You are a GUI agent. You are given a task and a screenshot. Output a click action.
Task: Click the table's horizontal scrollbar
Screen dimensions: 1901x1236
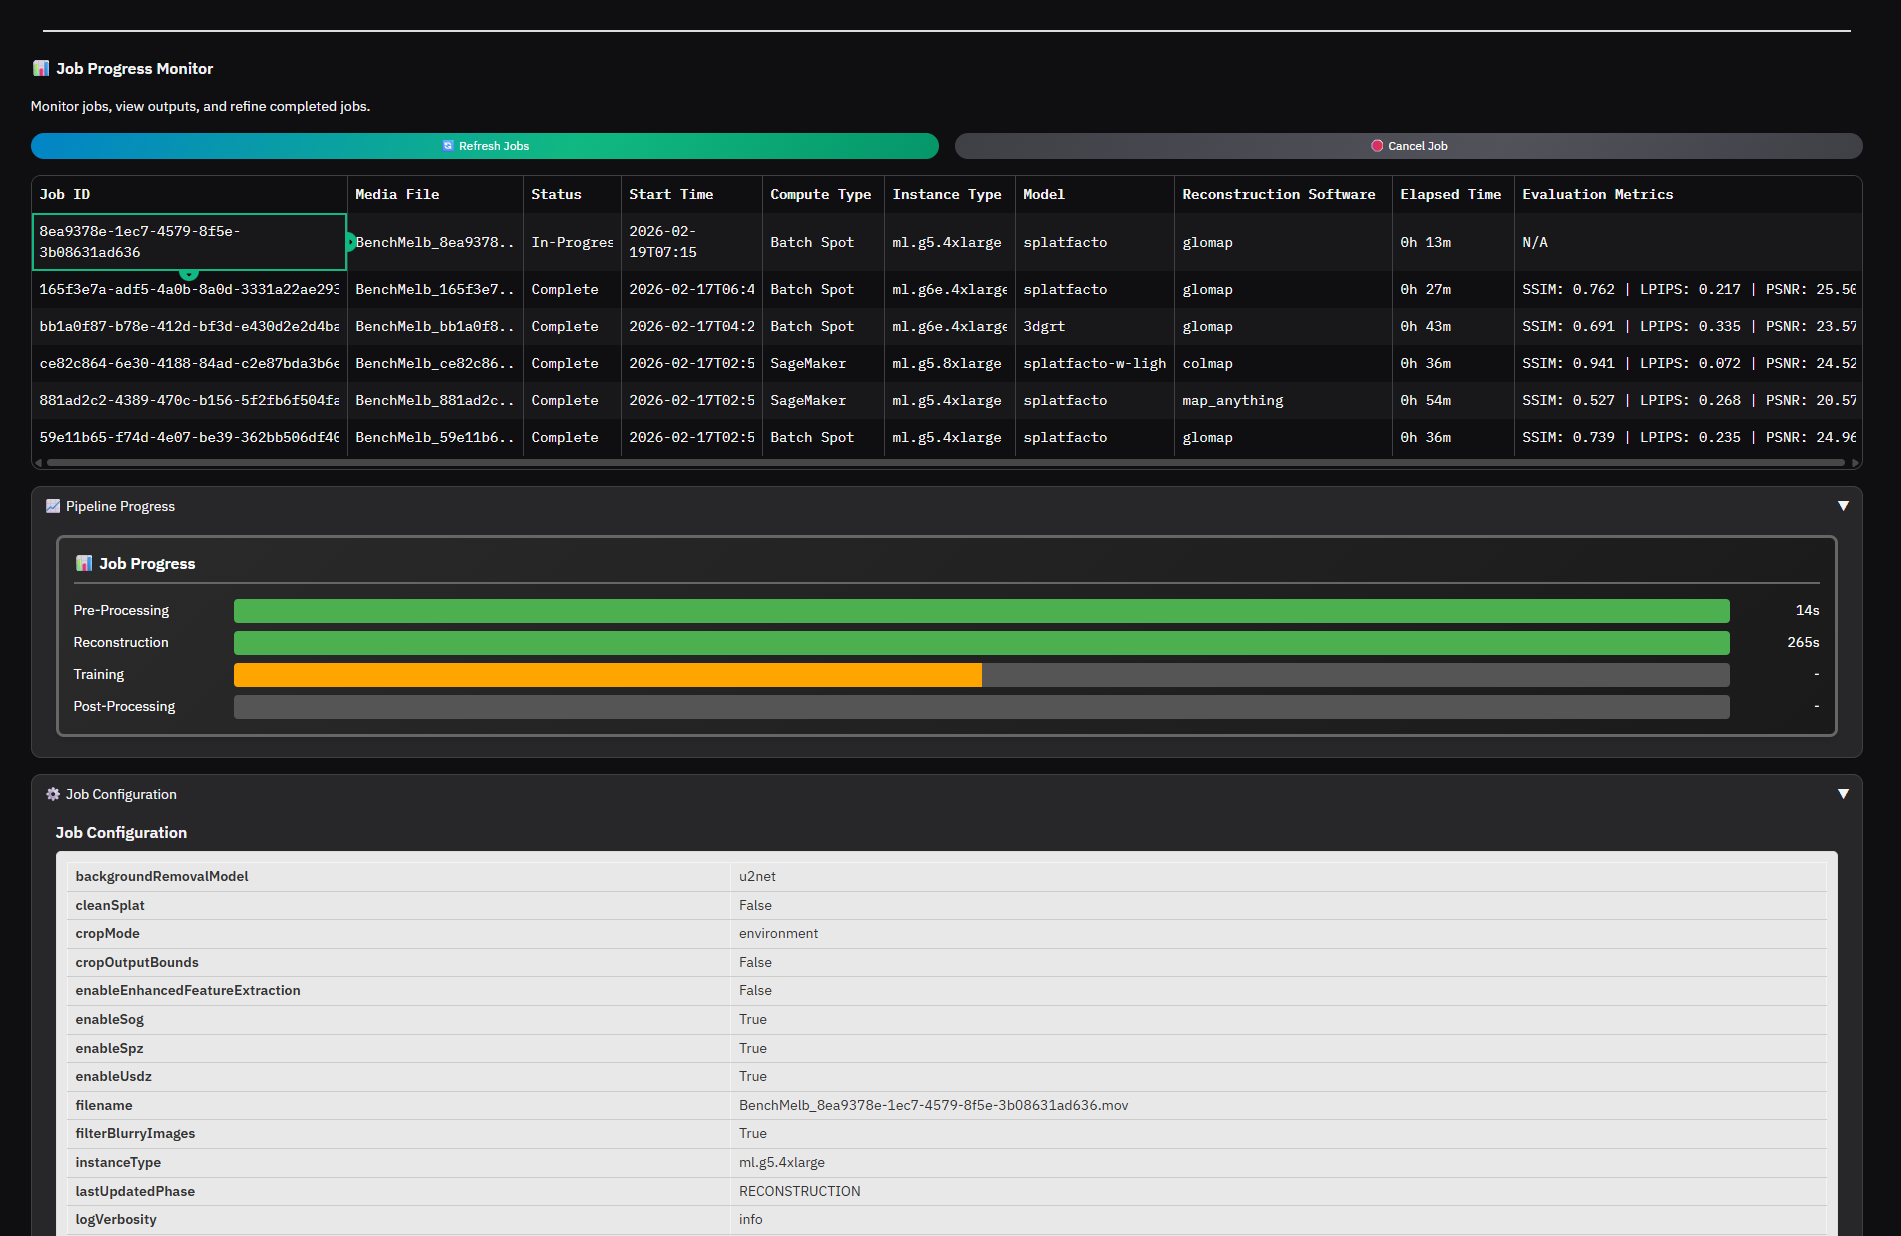click(x=945, y=463)
